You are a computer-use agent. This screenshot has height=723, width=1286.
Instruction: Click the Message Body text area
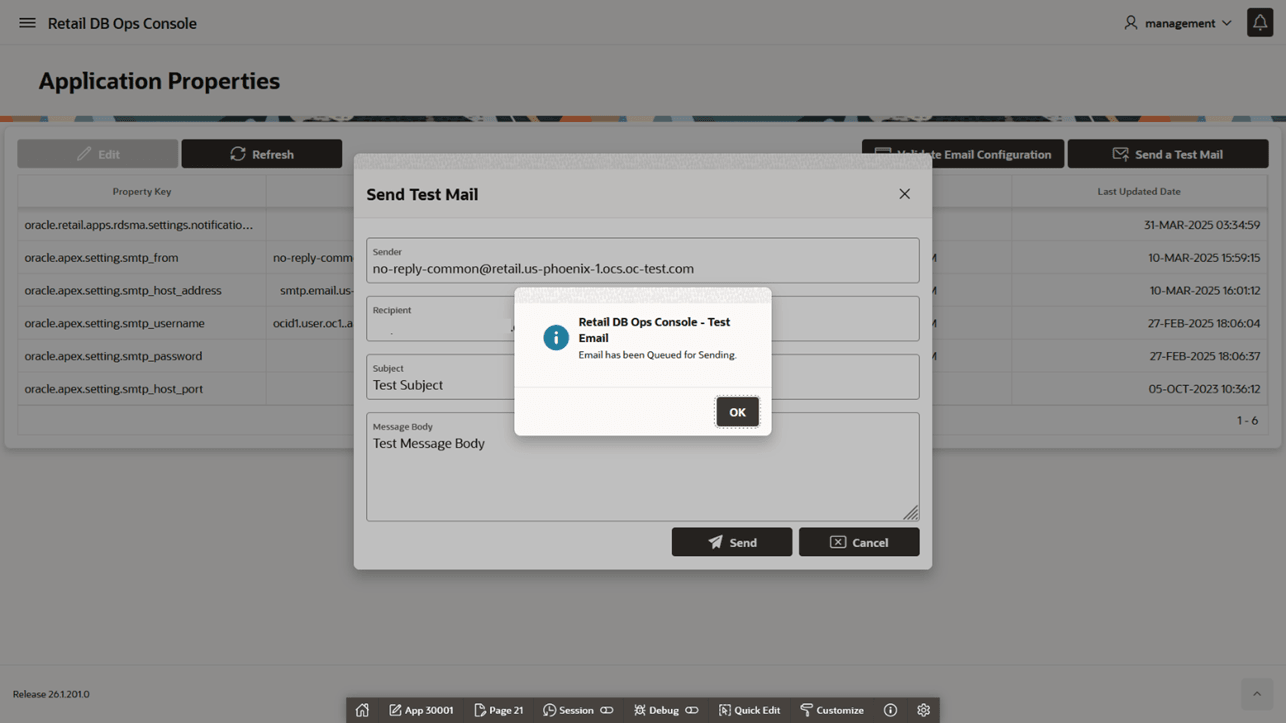643,467
